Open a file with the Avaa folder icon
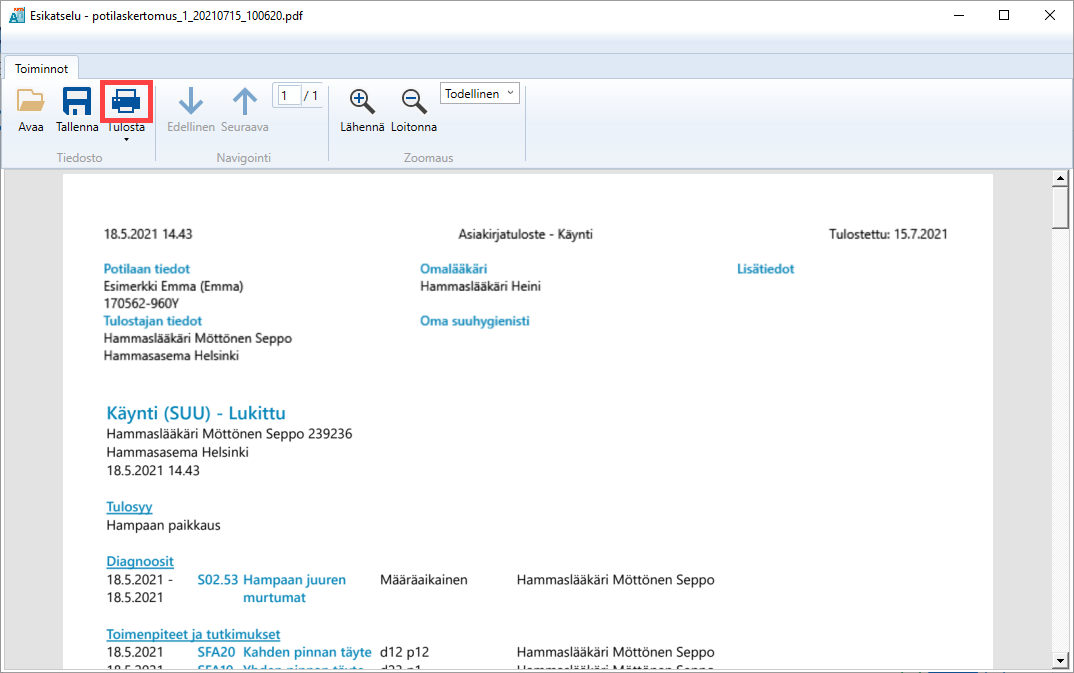The width and height of the screenshot is (1074, 673). pyautogui.click(x=31, y=109)
